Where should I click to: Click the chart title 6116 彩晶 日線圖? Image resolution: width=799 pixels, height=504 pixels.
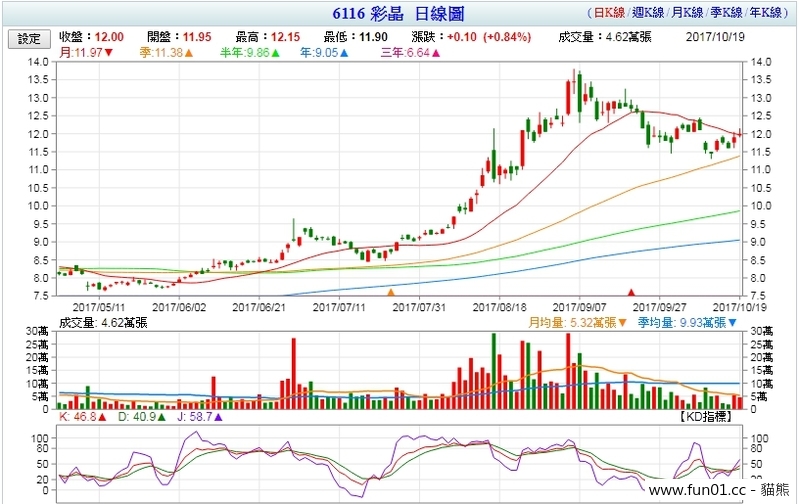(x=398, y=14)
